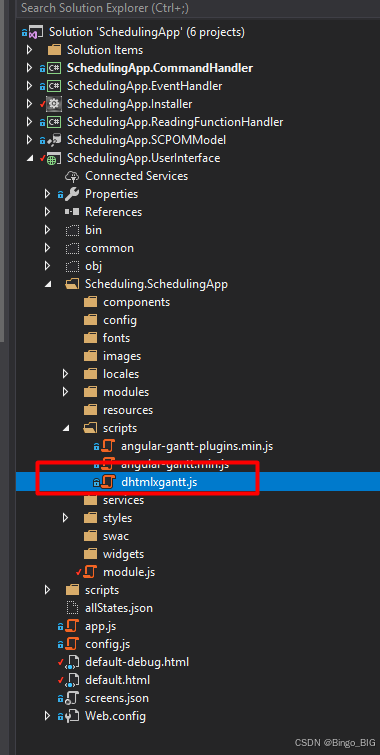Collapse the Scheduling.SchedulingApp folder
This screenshot has height=755, width=380.
[x=47, y=284]
